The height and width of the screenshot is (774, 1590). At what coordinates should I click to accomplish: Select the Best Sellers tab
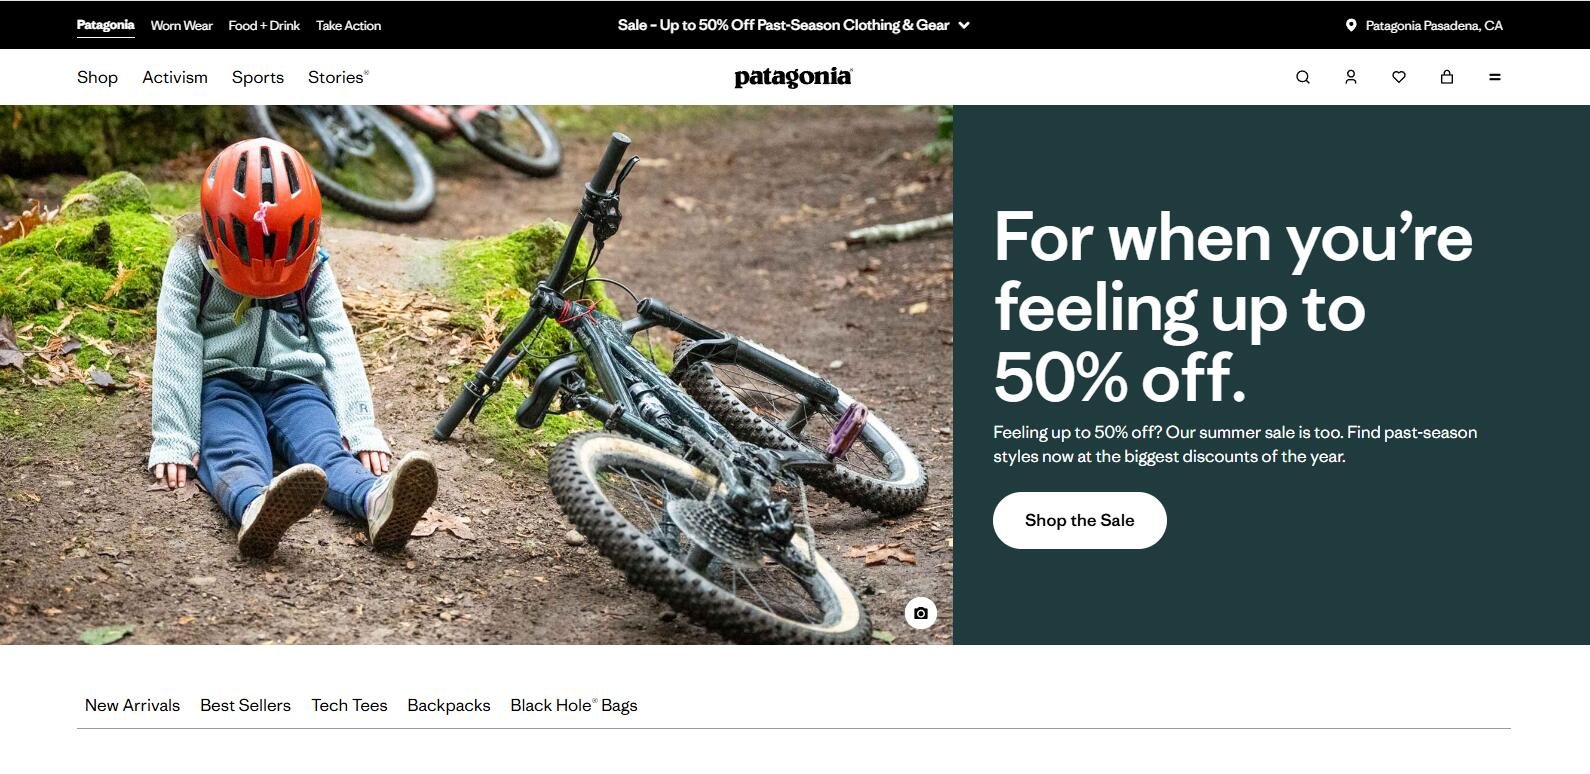coord(245,705)
